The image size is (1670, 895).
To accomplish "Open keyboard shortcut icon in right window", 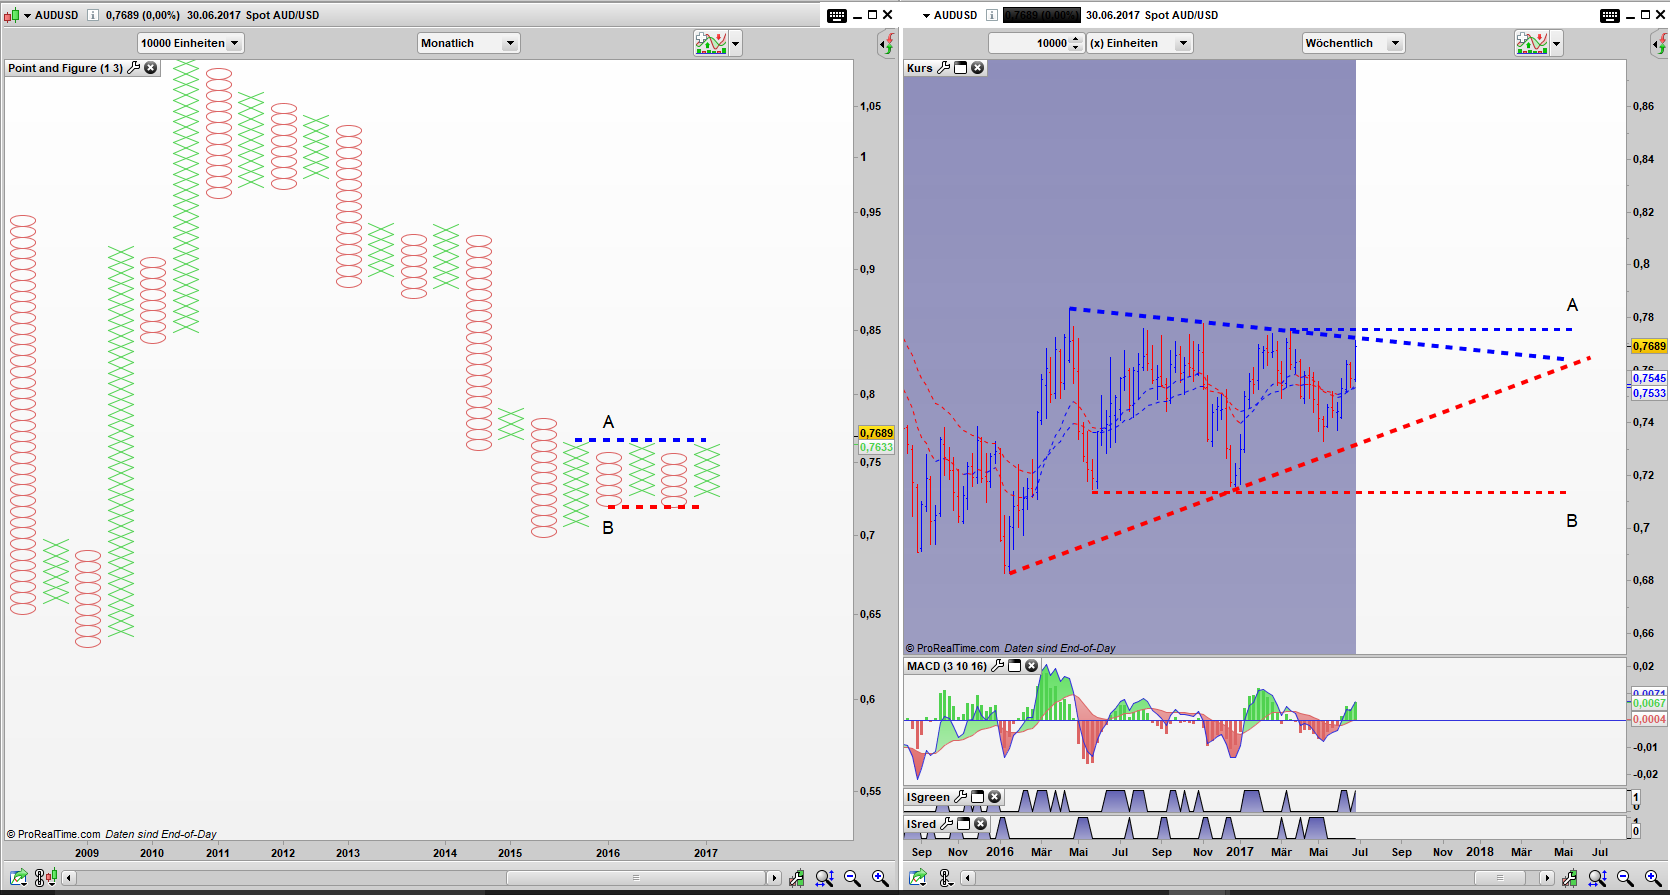I will [1610, 15].
